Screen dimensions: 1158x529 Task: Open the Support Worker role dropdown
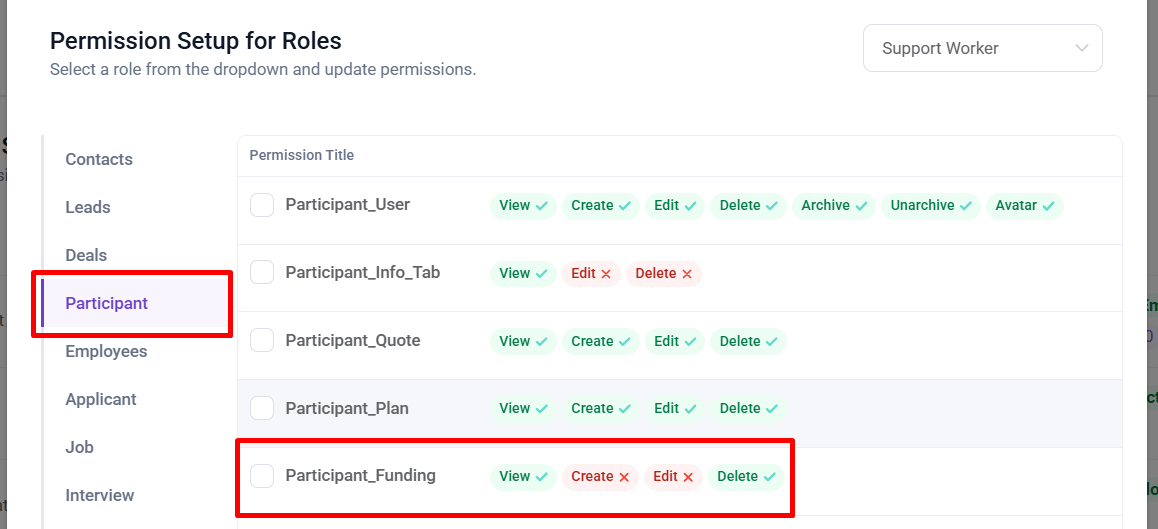point(982,48)
